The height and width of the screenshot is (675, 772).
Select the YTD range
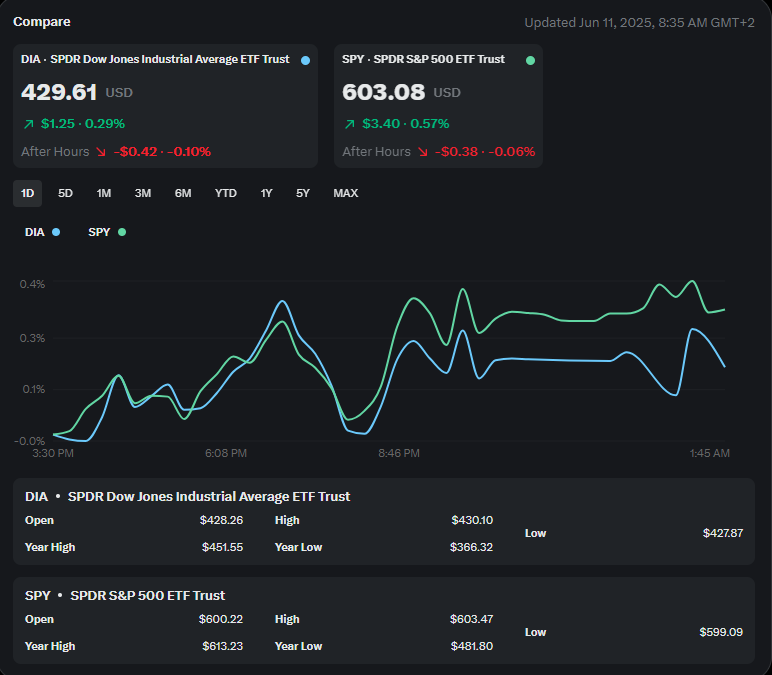(x=226, y=193)
